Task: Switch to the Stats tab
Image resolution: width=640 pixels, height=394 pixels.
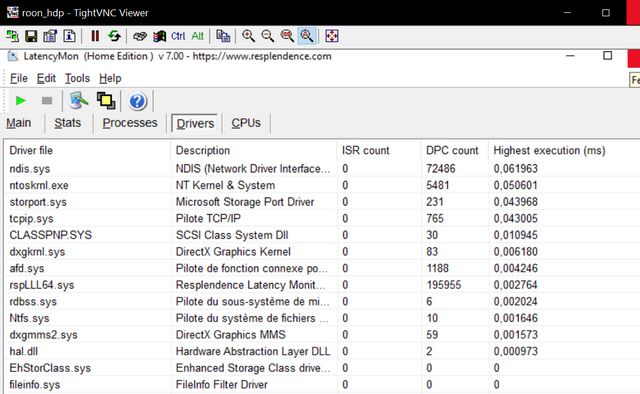Action: 68,123
